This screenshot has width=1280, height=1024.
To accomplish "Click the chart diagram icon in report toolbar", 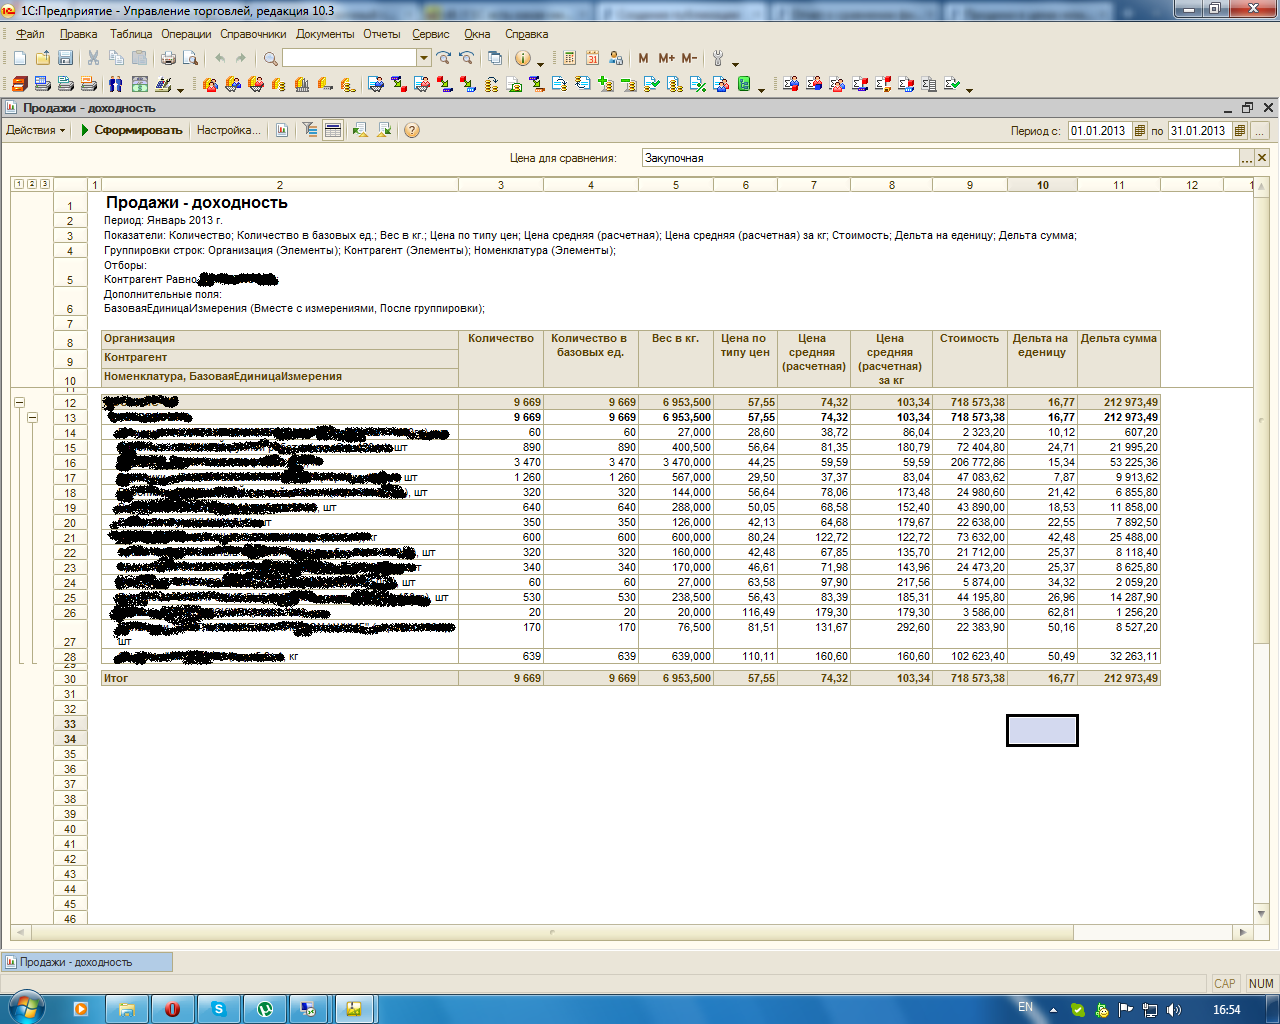I will pos(282,130).
